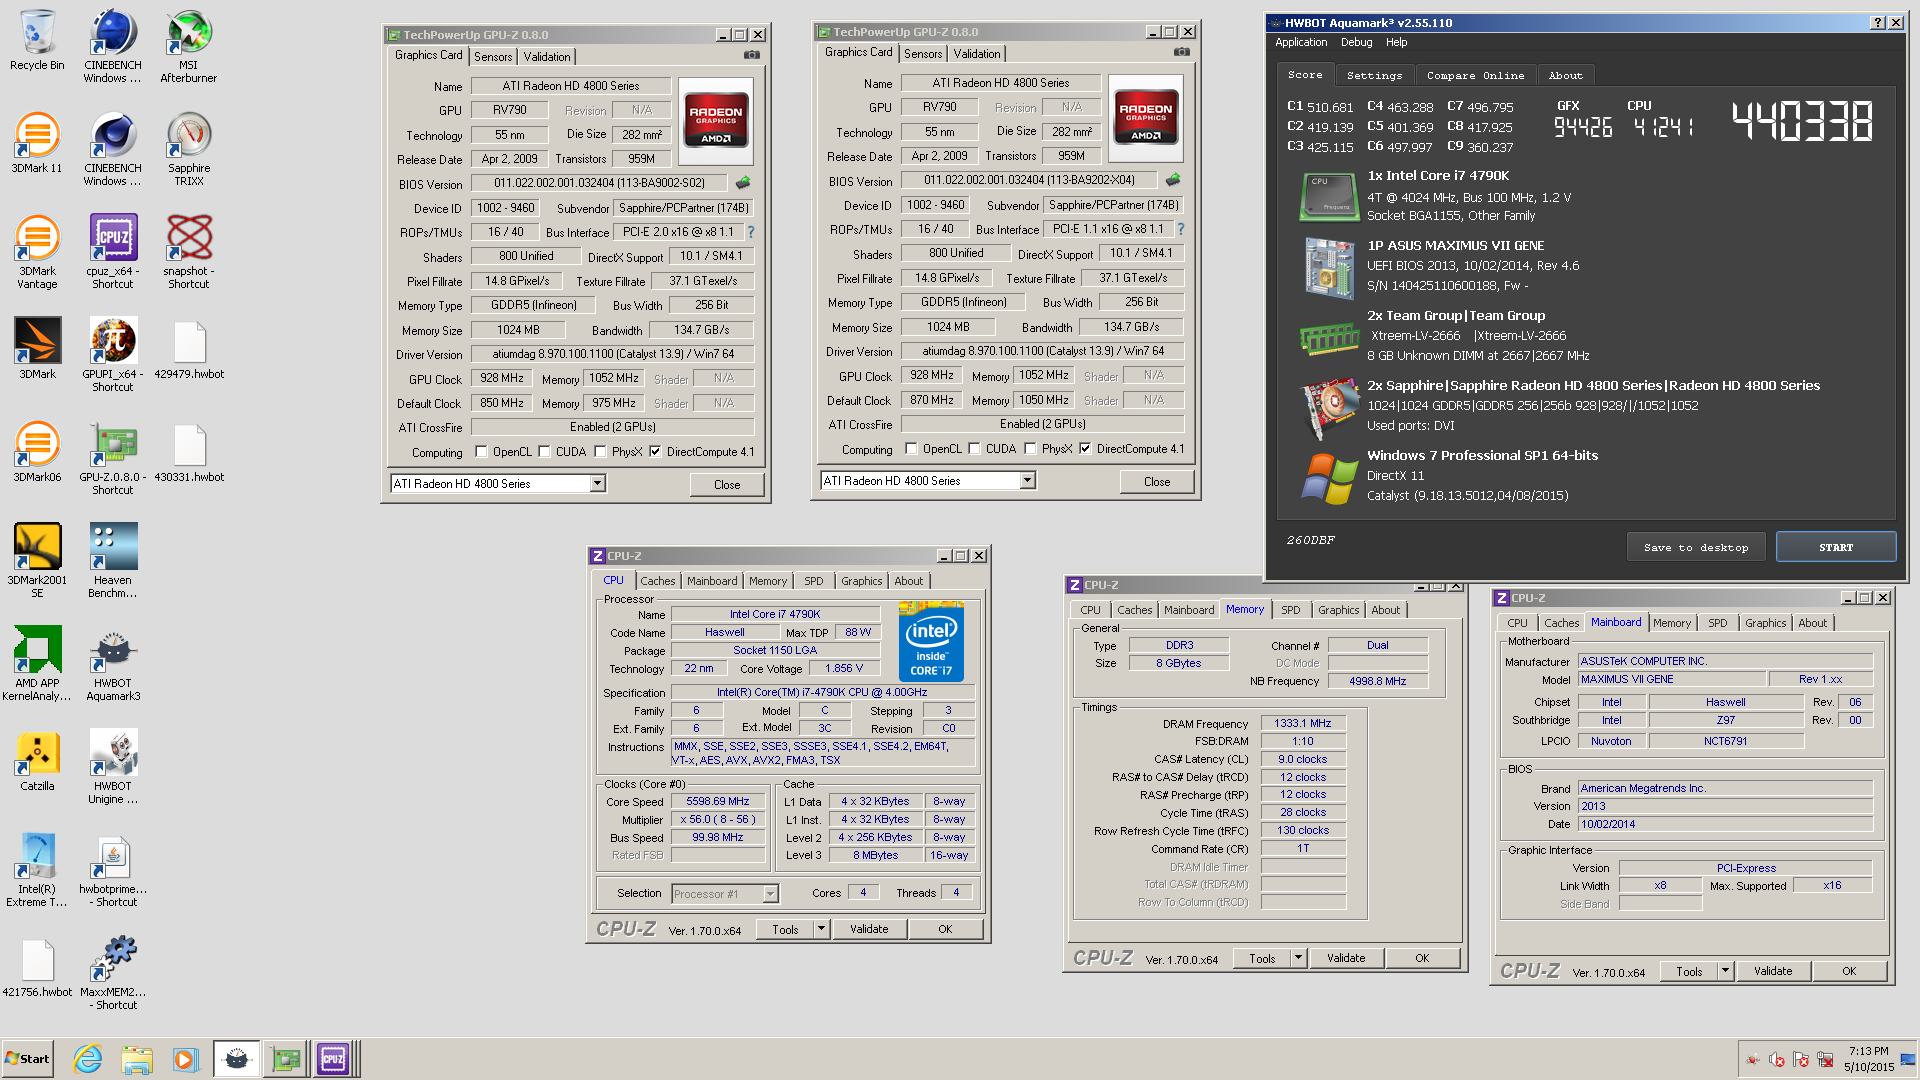Click Save to desktop in Aquamark3
The width and height of the screenshot is (1920, 1080).
(1696, 547)
